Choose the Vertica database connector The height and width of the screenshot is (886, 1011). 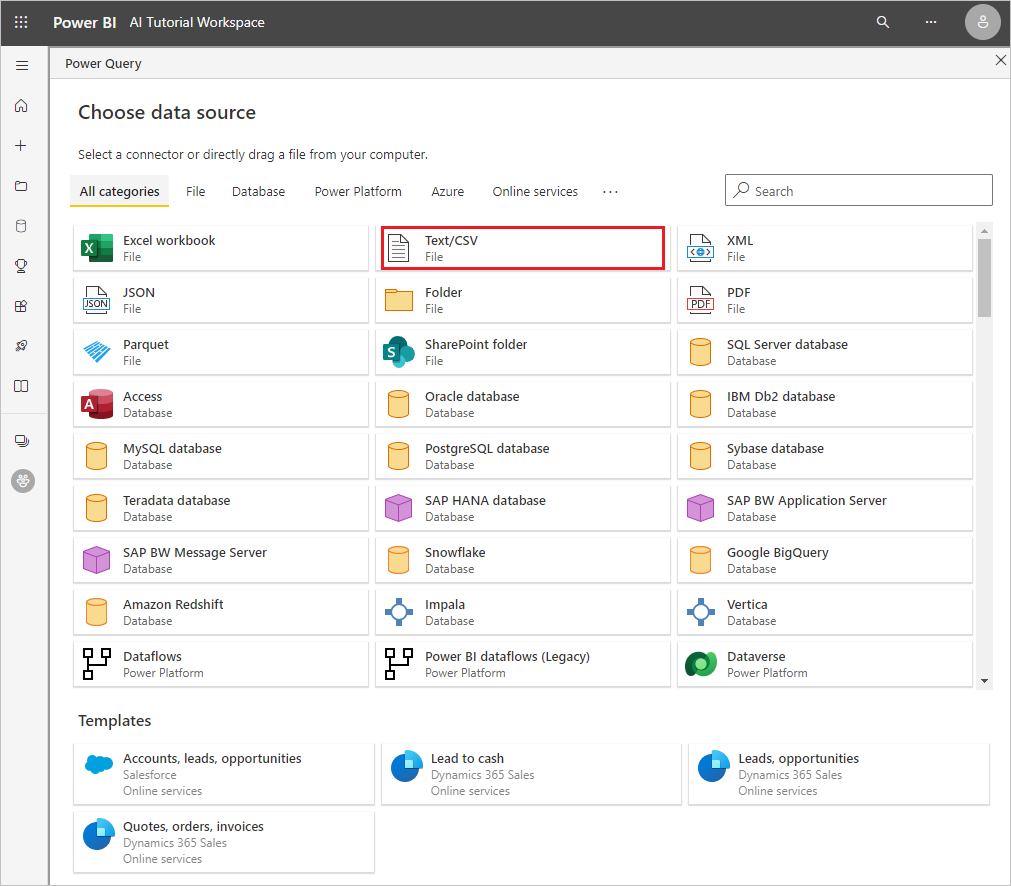coord(825,613)
